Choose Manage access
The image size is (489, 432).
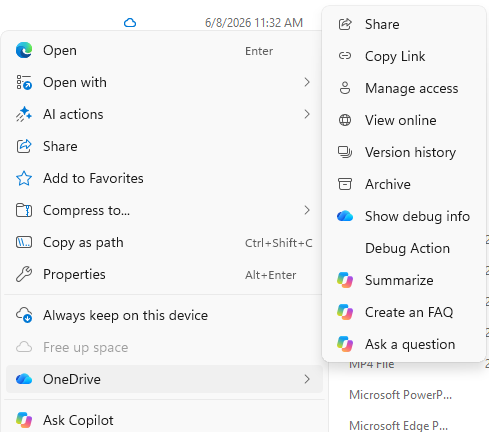[x=404, y=88]
